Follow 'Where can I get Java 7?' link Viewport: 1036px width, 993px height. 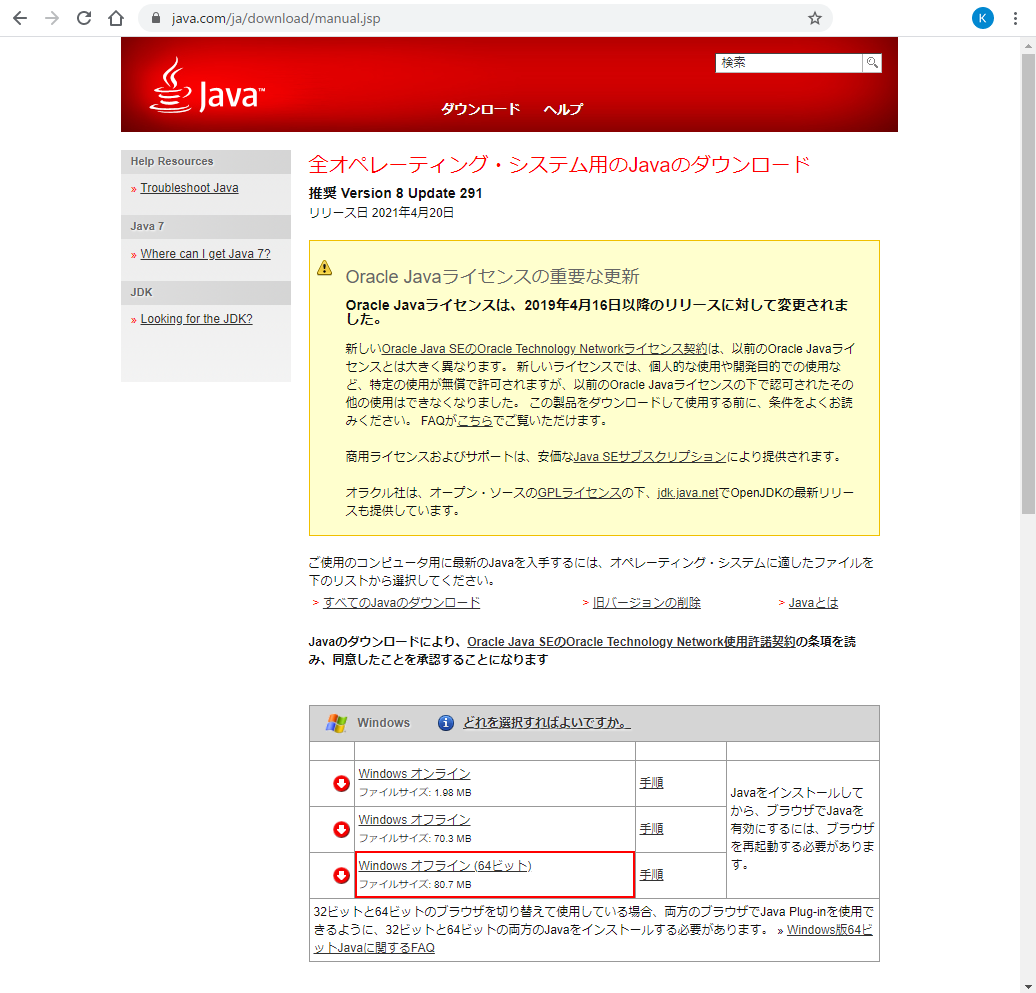(205, 254)
